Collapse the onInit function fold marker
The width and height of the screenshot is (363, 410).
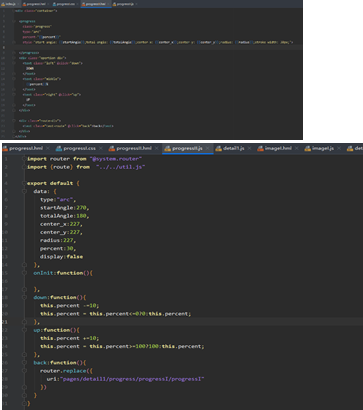24,273
